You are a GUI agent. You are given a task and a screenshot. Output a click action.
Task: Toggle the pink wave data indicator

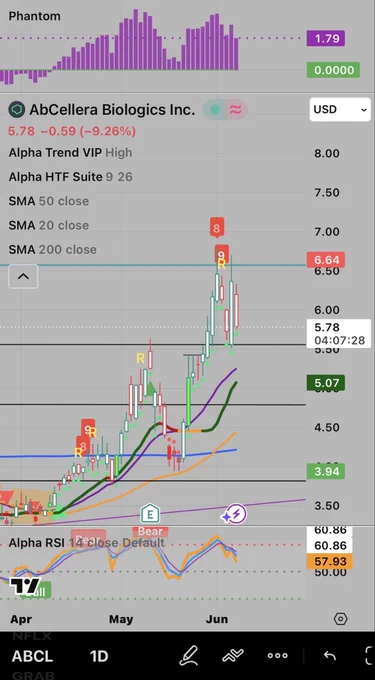click(235, 110)
